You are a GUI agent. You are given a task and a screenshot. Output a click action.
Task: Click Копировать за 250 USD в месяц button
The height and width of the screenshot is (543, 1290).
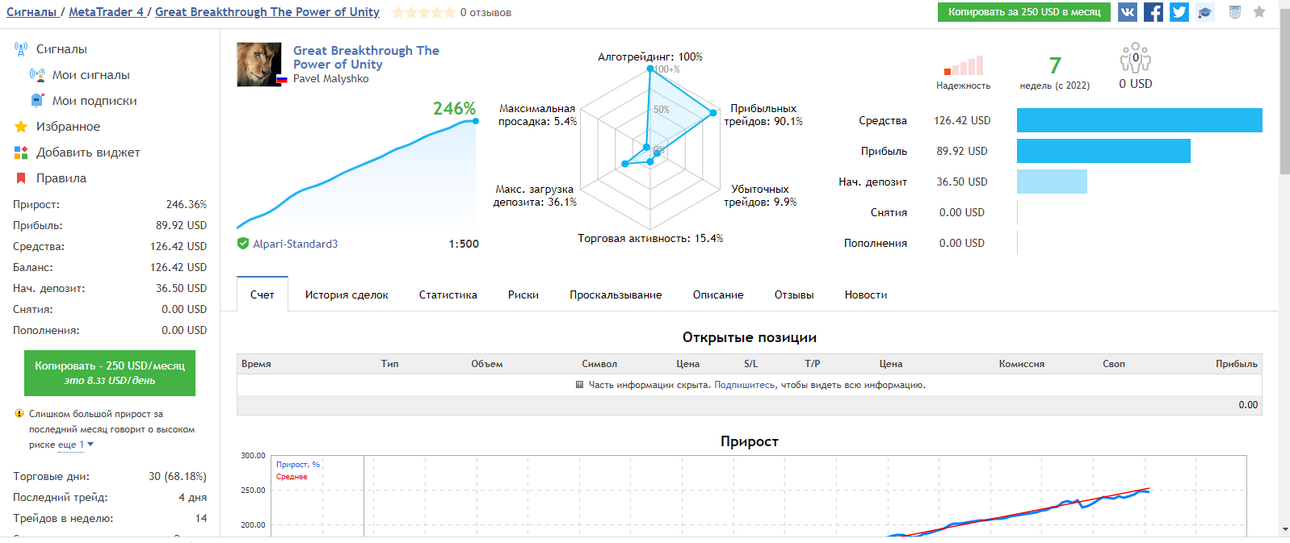pos(1024,12)
